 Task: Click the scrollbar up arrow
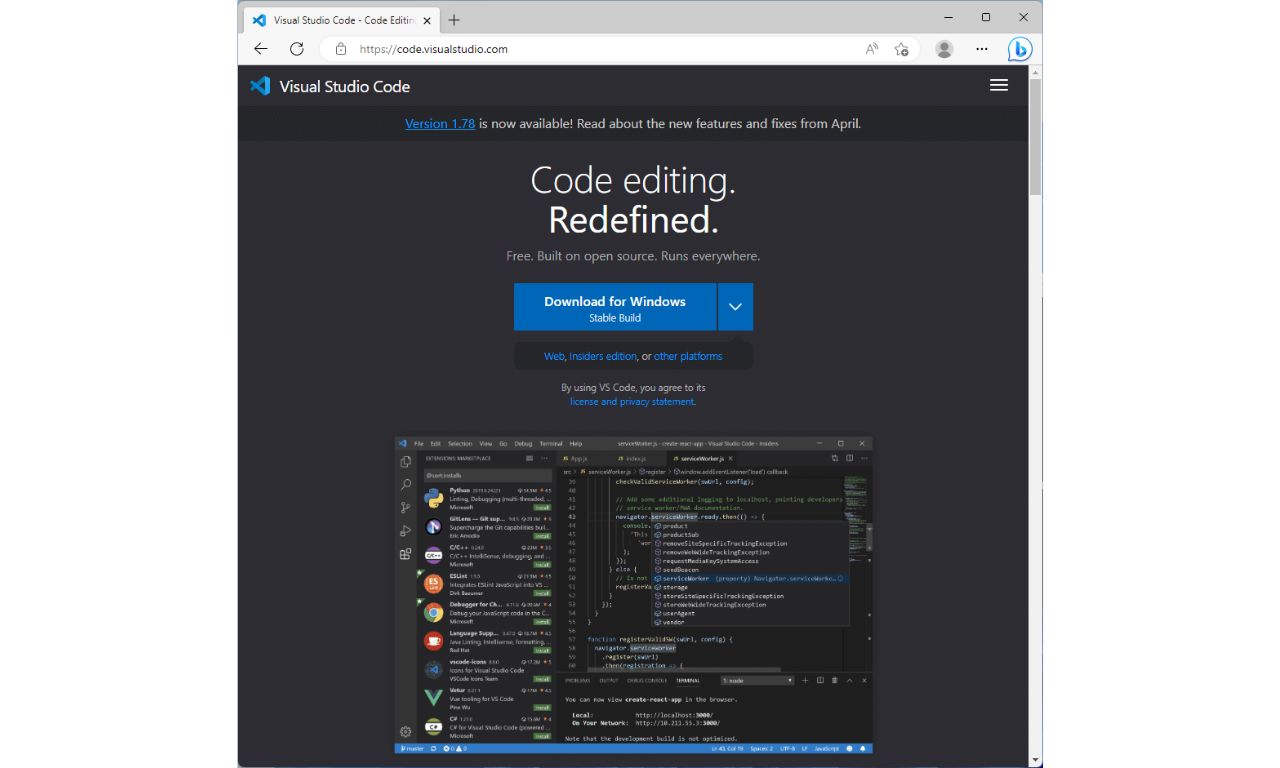(x=1035, y=72)
